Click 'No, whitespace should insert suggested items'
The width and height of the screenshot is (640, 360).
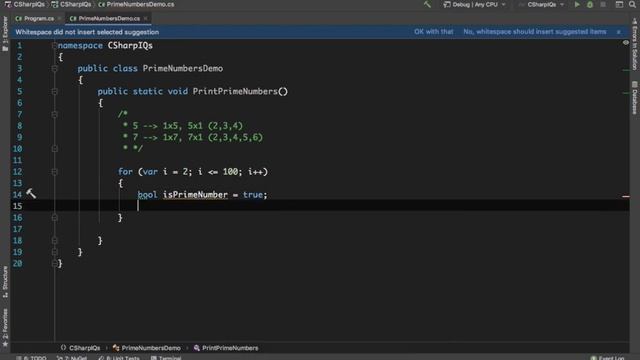[535, 32]
